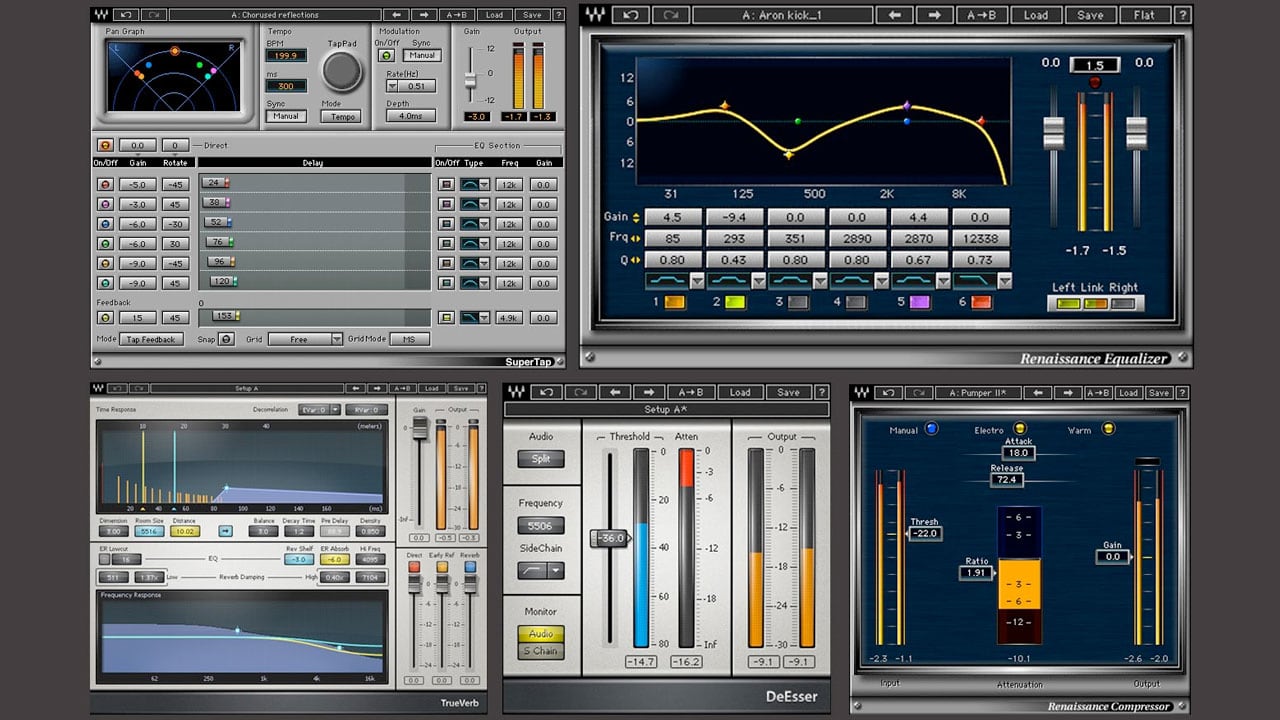
Task: Click the DeEsser Audio Split button
Action: [x=541, y=459]
